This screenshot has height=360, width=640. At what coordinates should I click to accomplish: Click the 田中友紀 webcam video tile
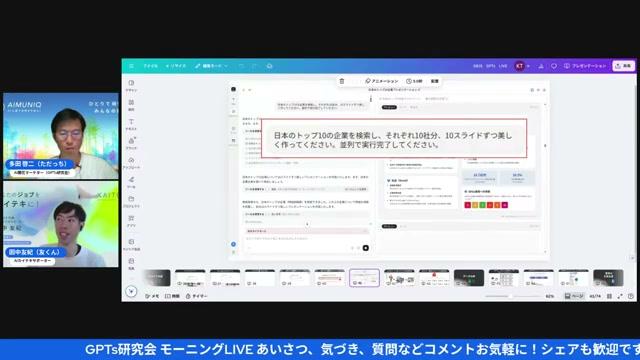click(61, 224)
